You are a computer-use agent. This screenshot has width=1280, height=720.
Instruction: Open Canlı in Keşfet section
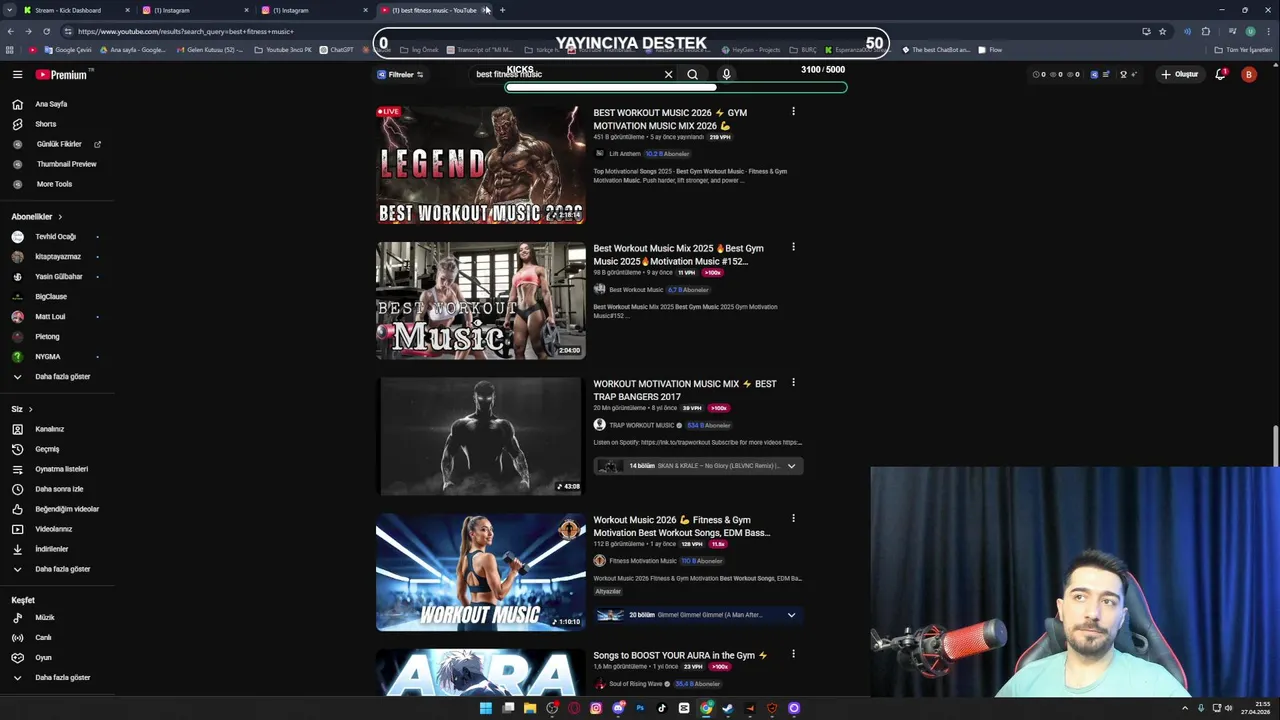click(43, 638)
